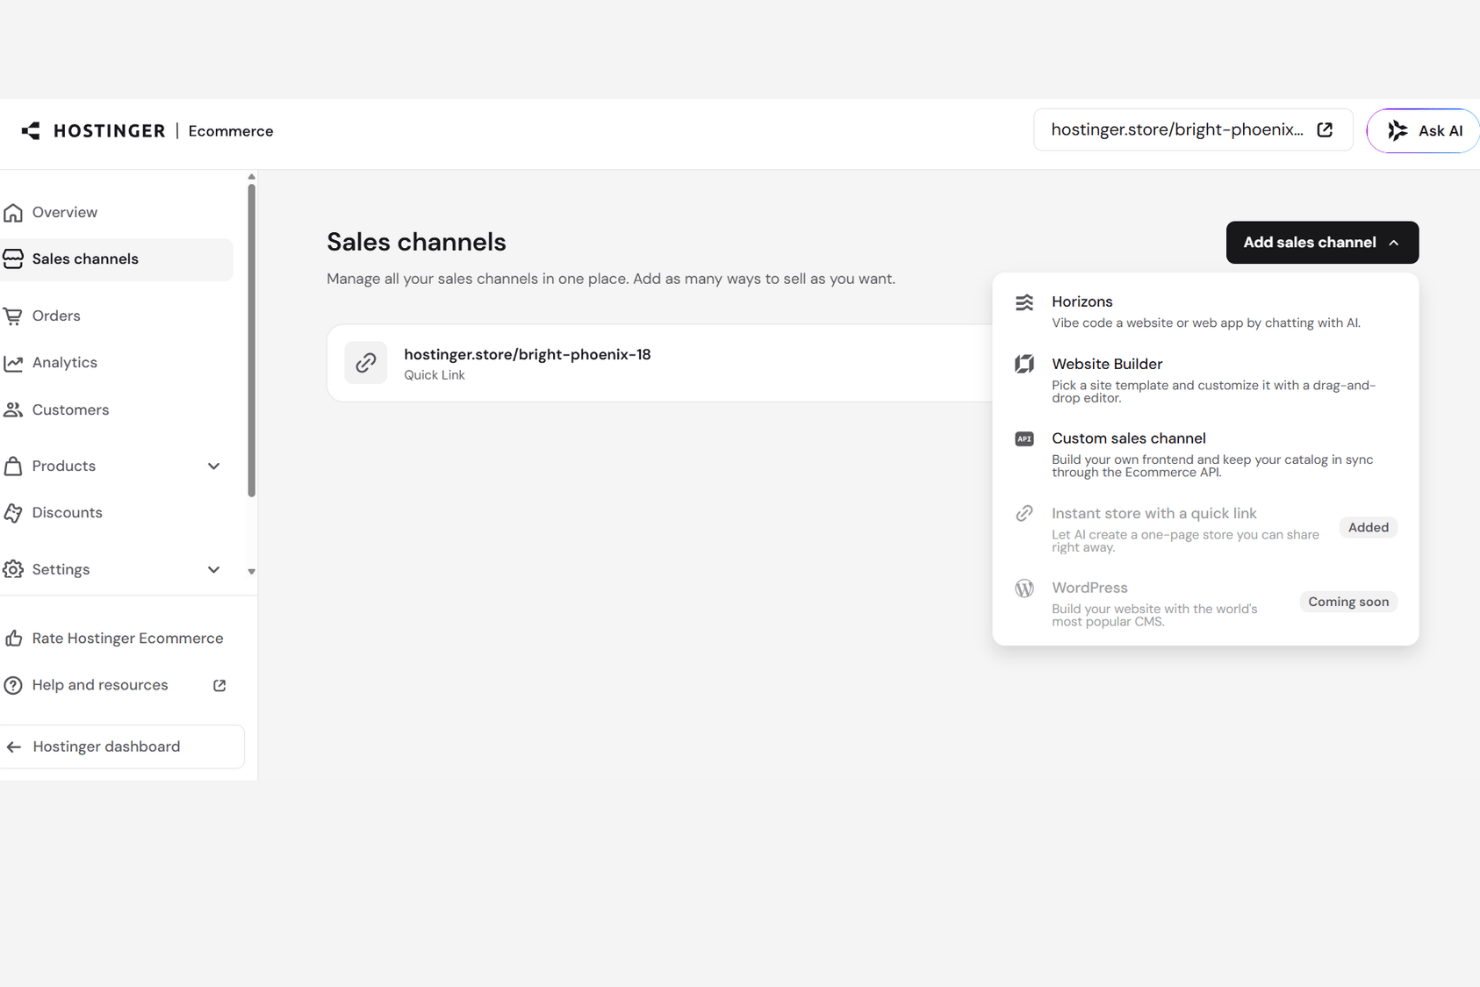Click the Ask AI sparkle icon

(1397, 131)
